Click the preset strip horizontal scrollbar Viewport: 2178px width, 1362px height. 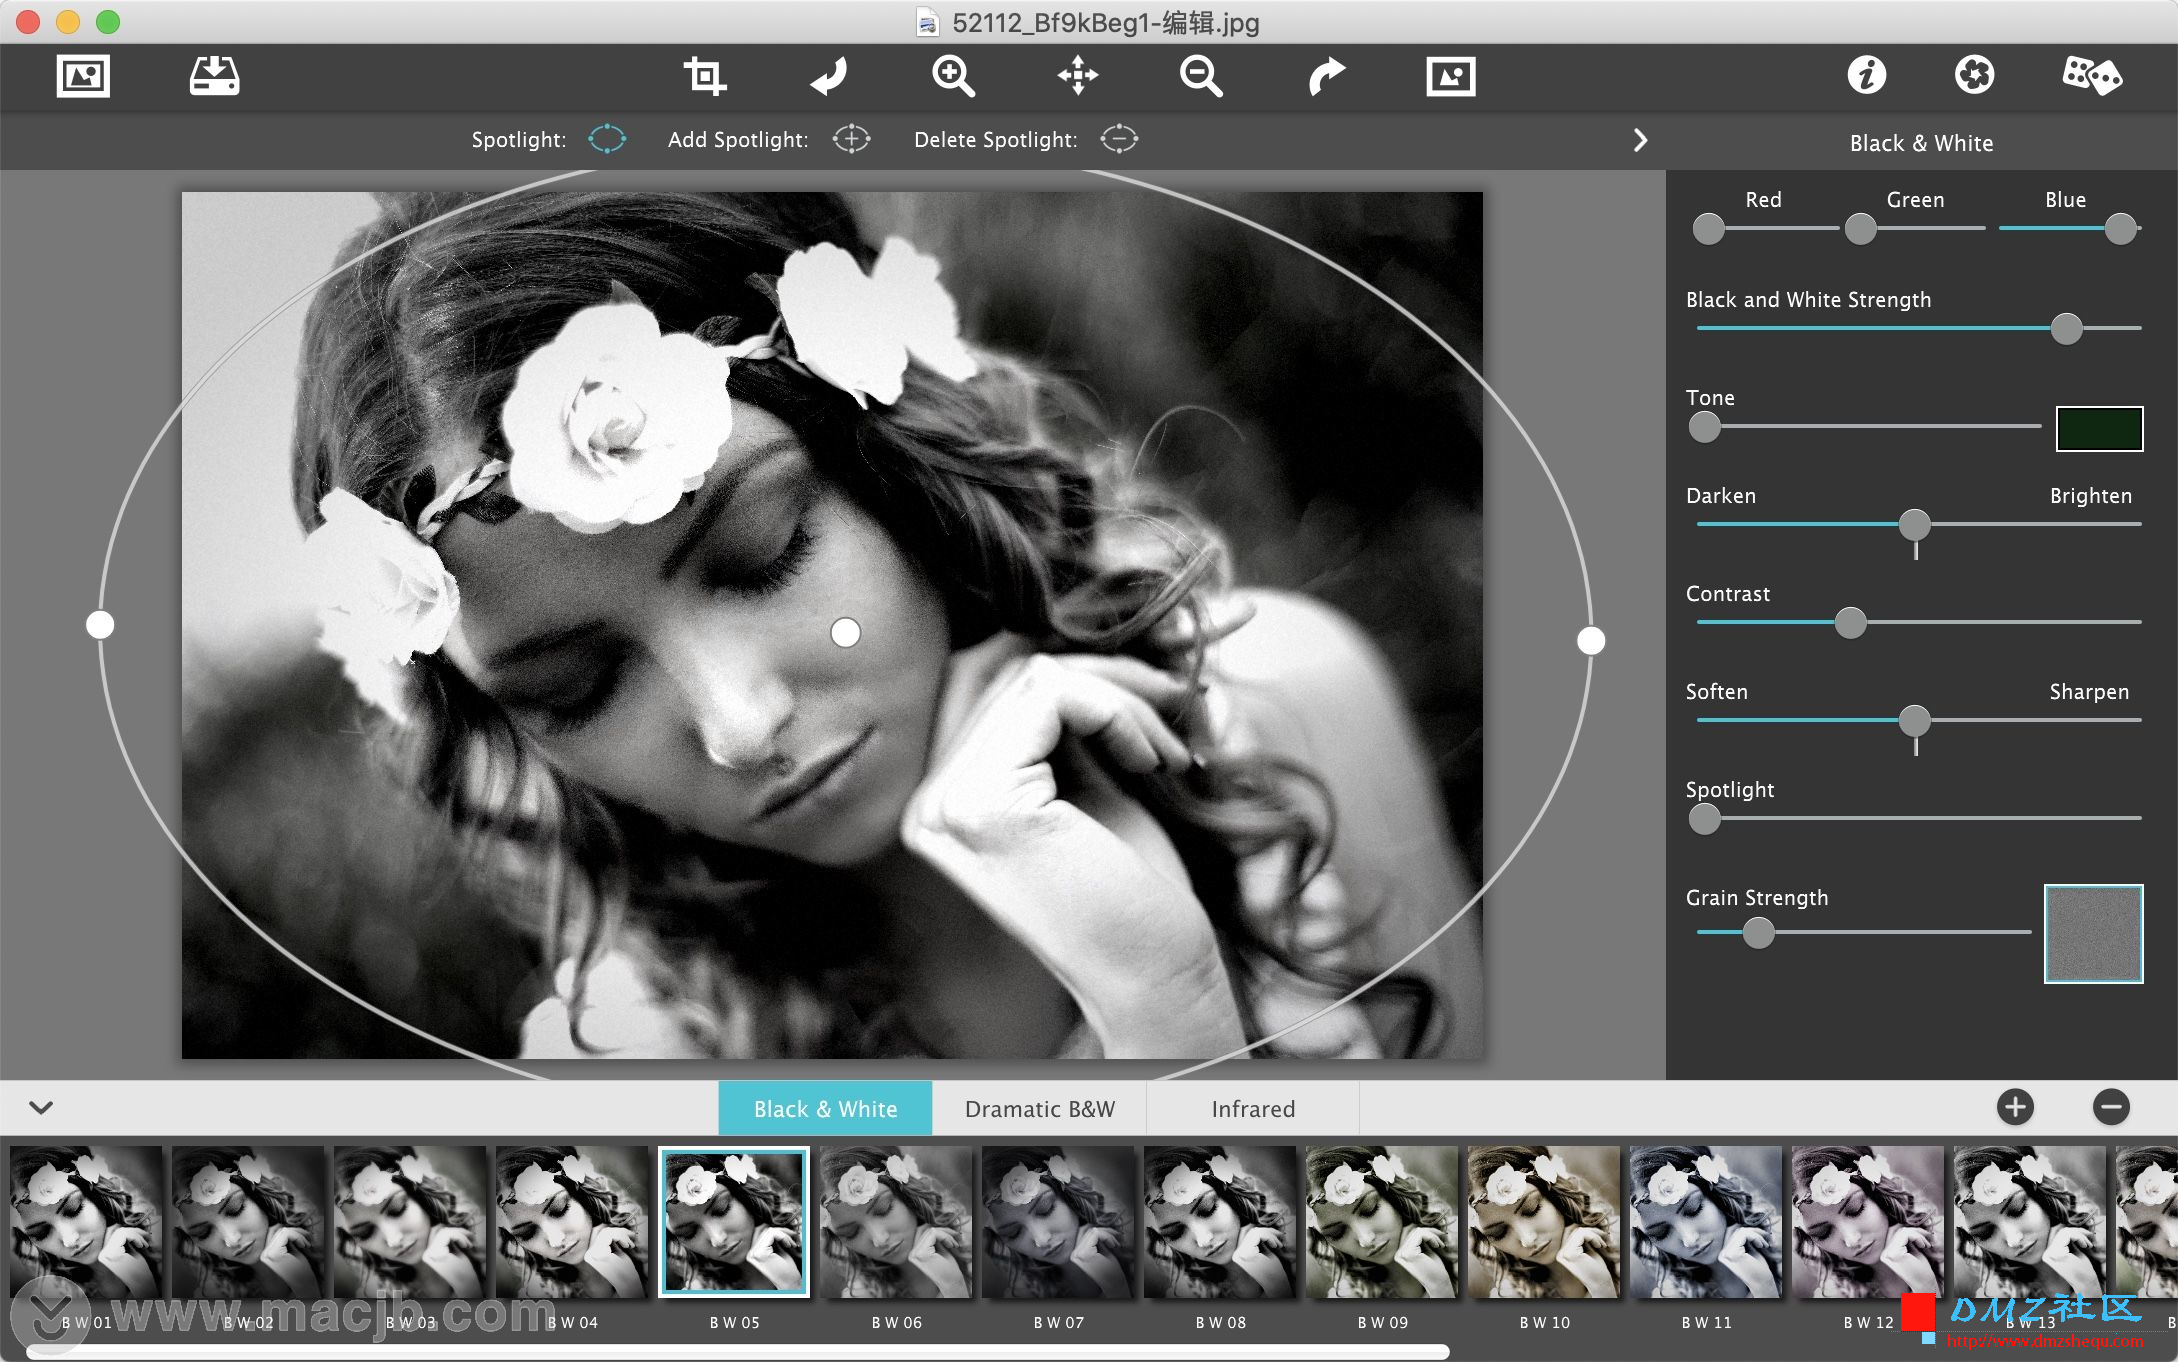[x=738, y=1352]
